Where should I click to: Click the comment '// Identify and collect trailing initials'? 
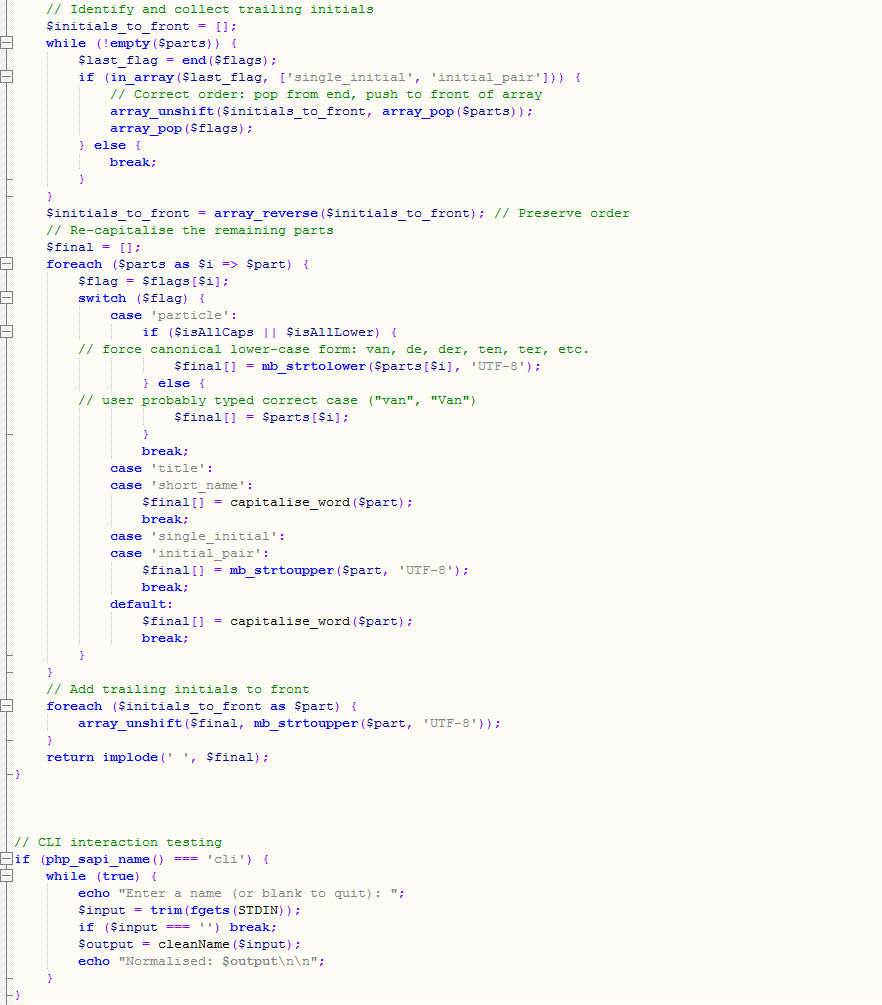click(210, 9)
